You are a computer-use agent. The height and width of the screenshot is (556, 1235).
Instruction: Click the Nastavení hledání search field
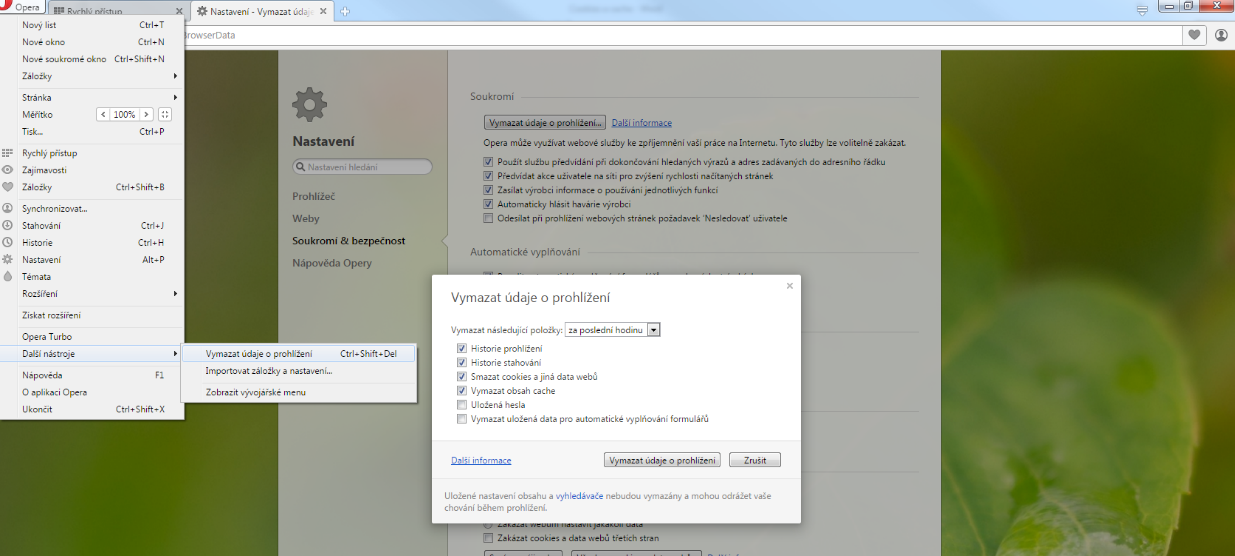(x=362, y=167)
